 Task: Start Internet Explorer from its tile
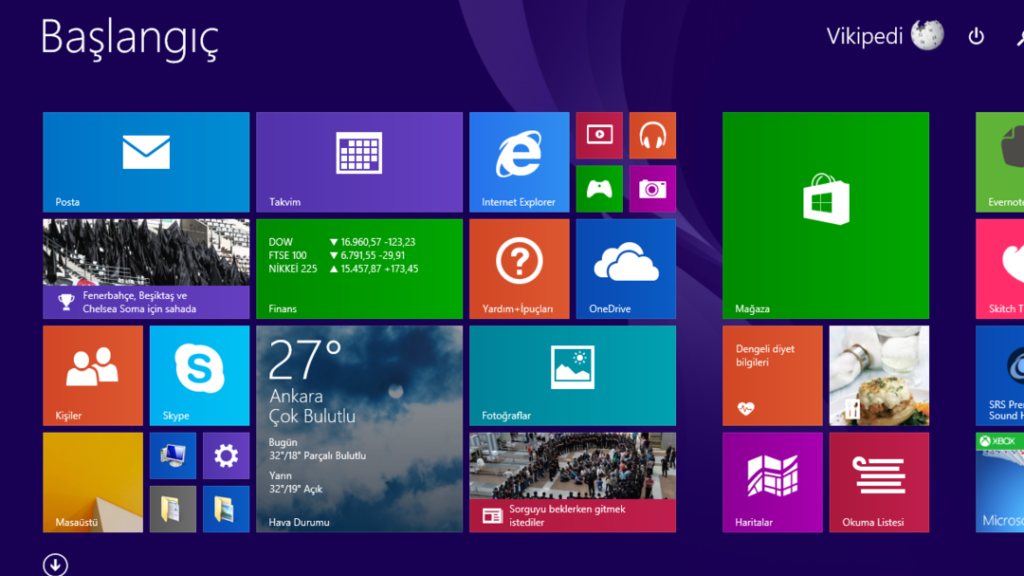click(x=519, y=162)
